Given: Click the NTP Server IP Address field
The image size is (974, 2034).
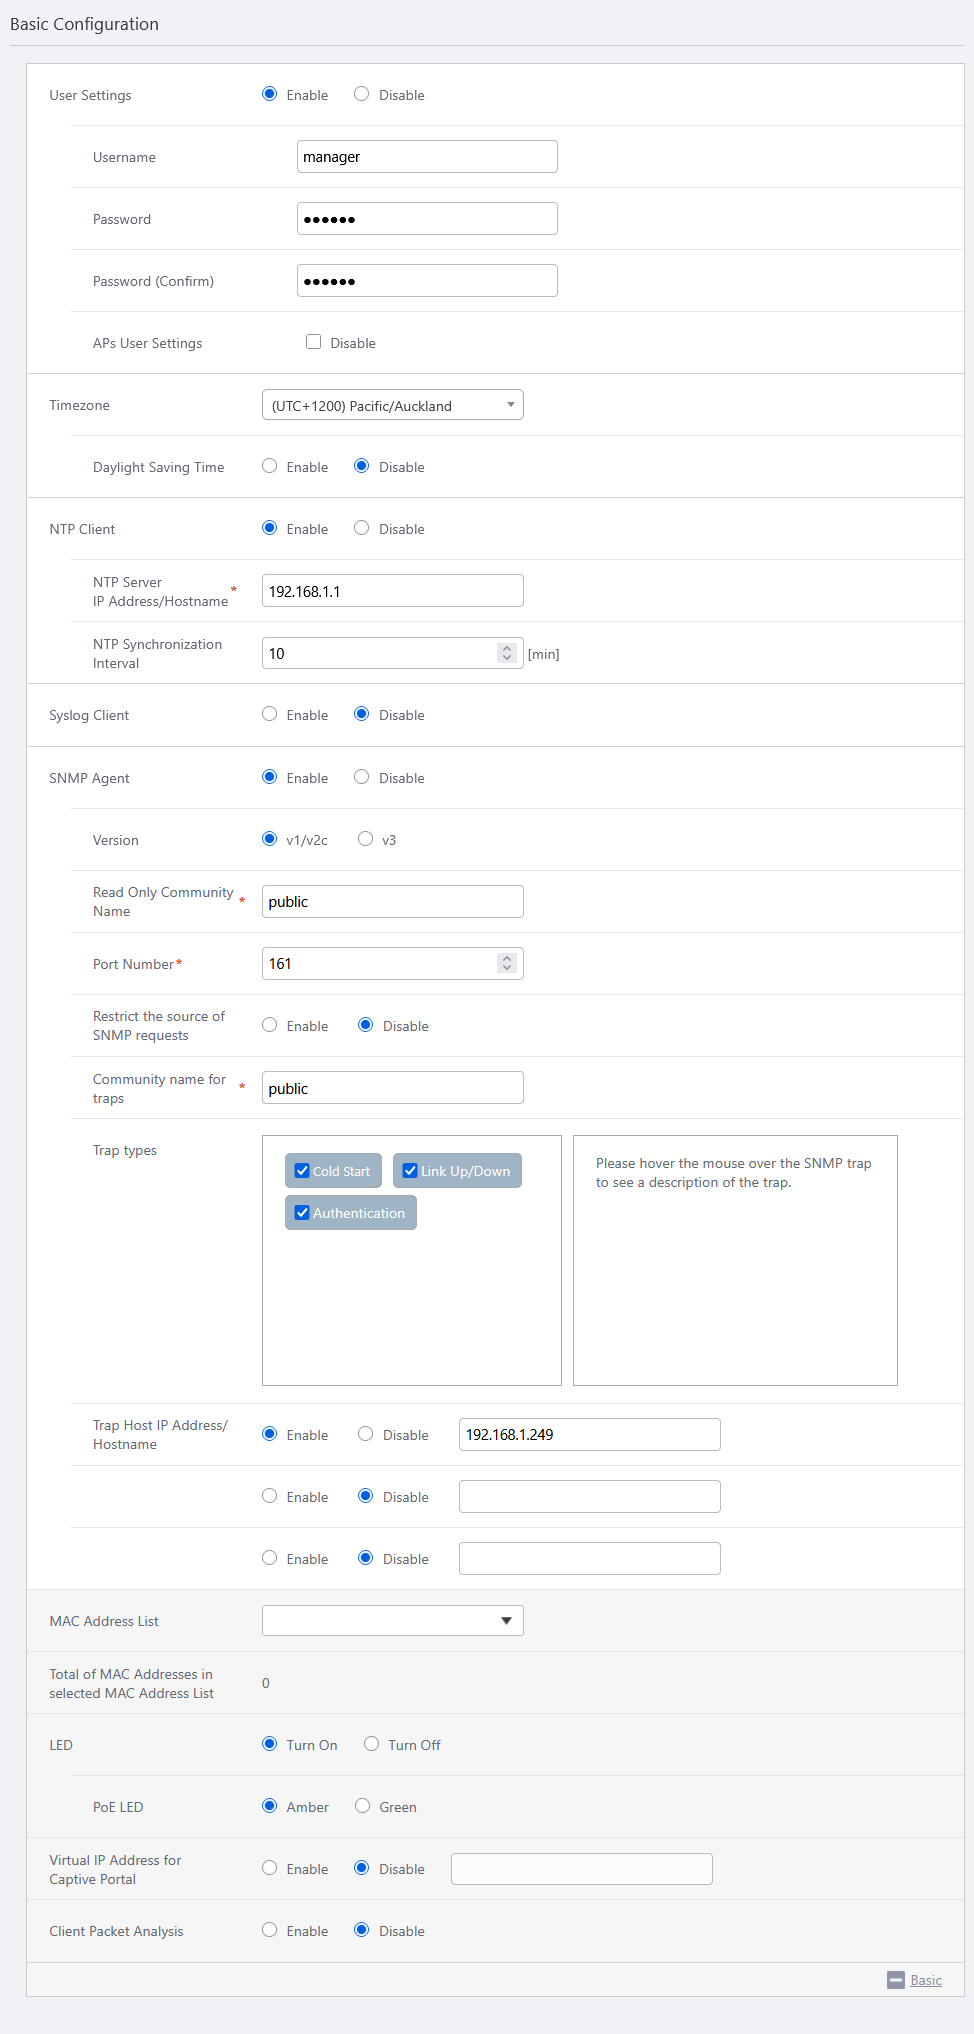Looking at the screenshot, I should pyautogui.click(x=392, y=591).
